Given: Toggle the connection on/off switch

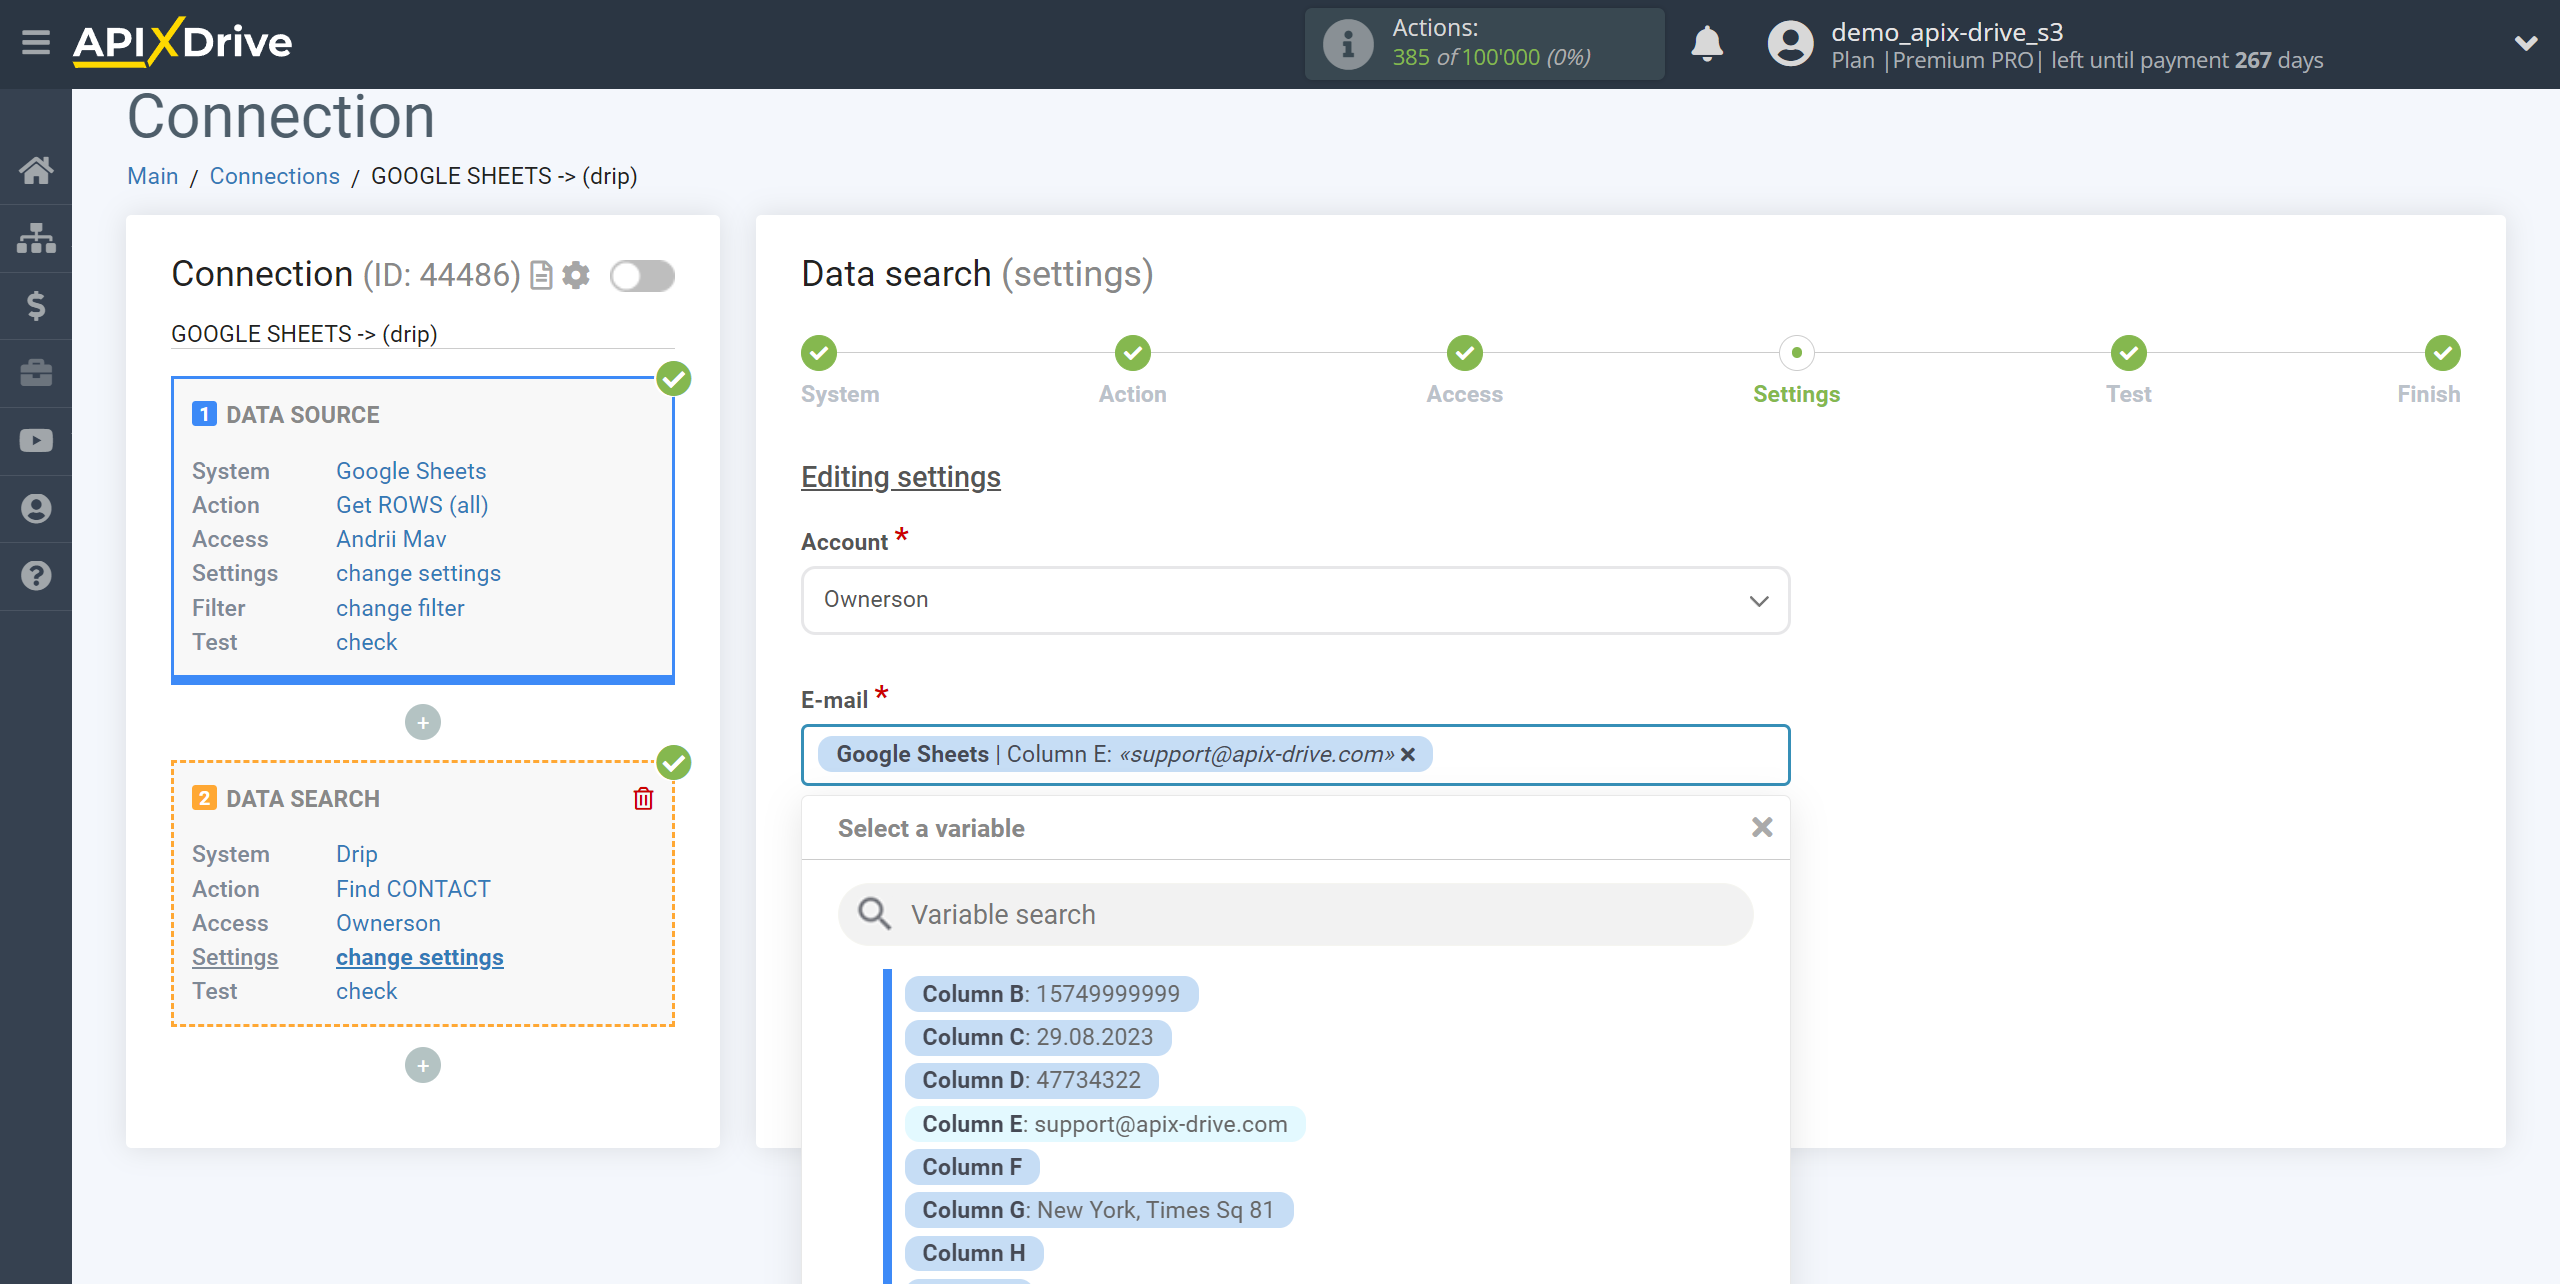Looking at the screenshot, I should [643, 275].
